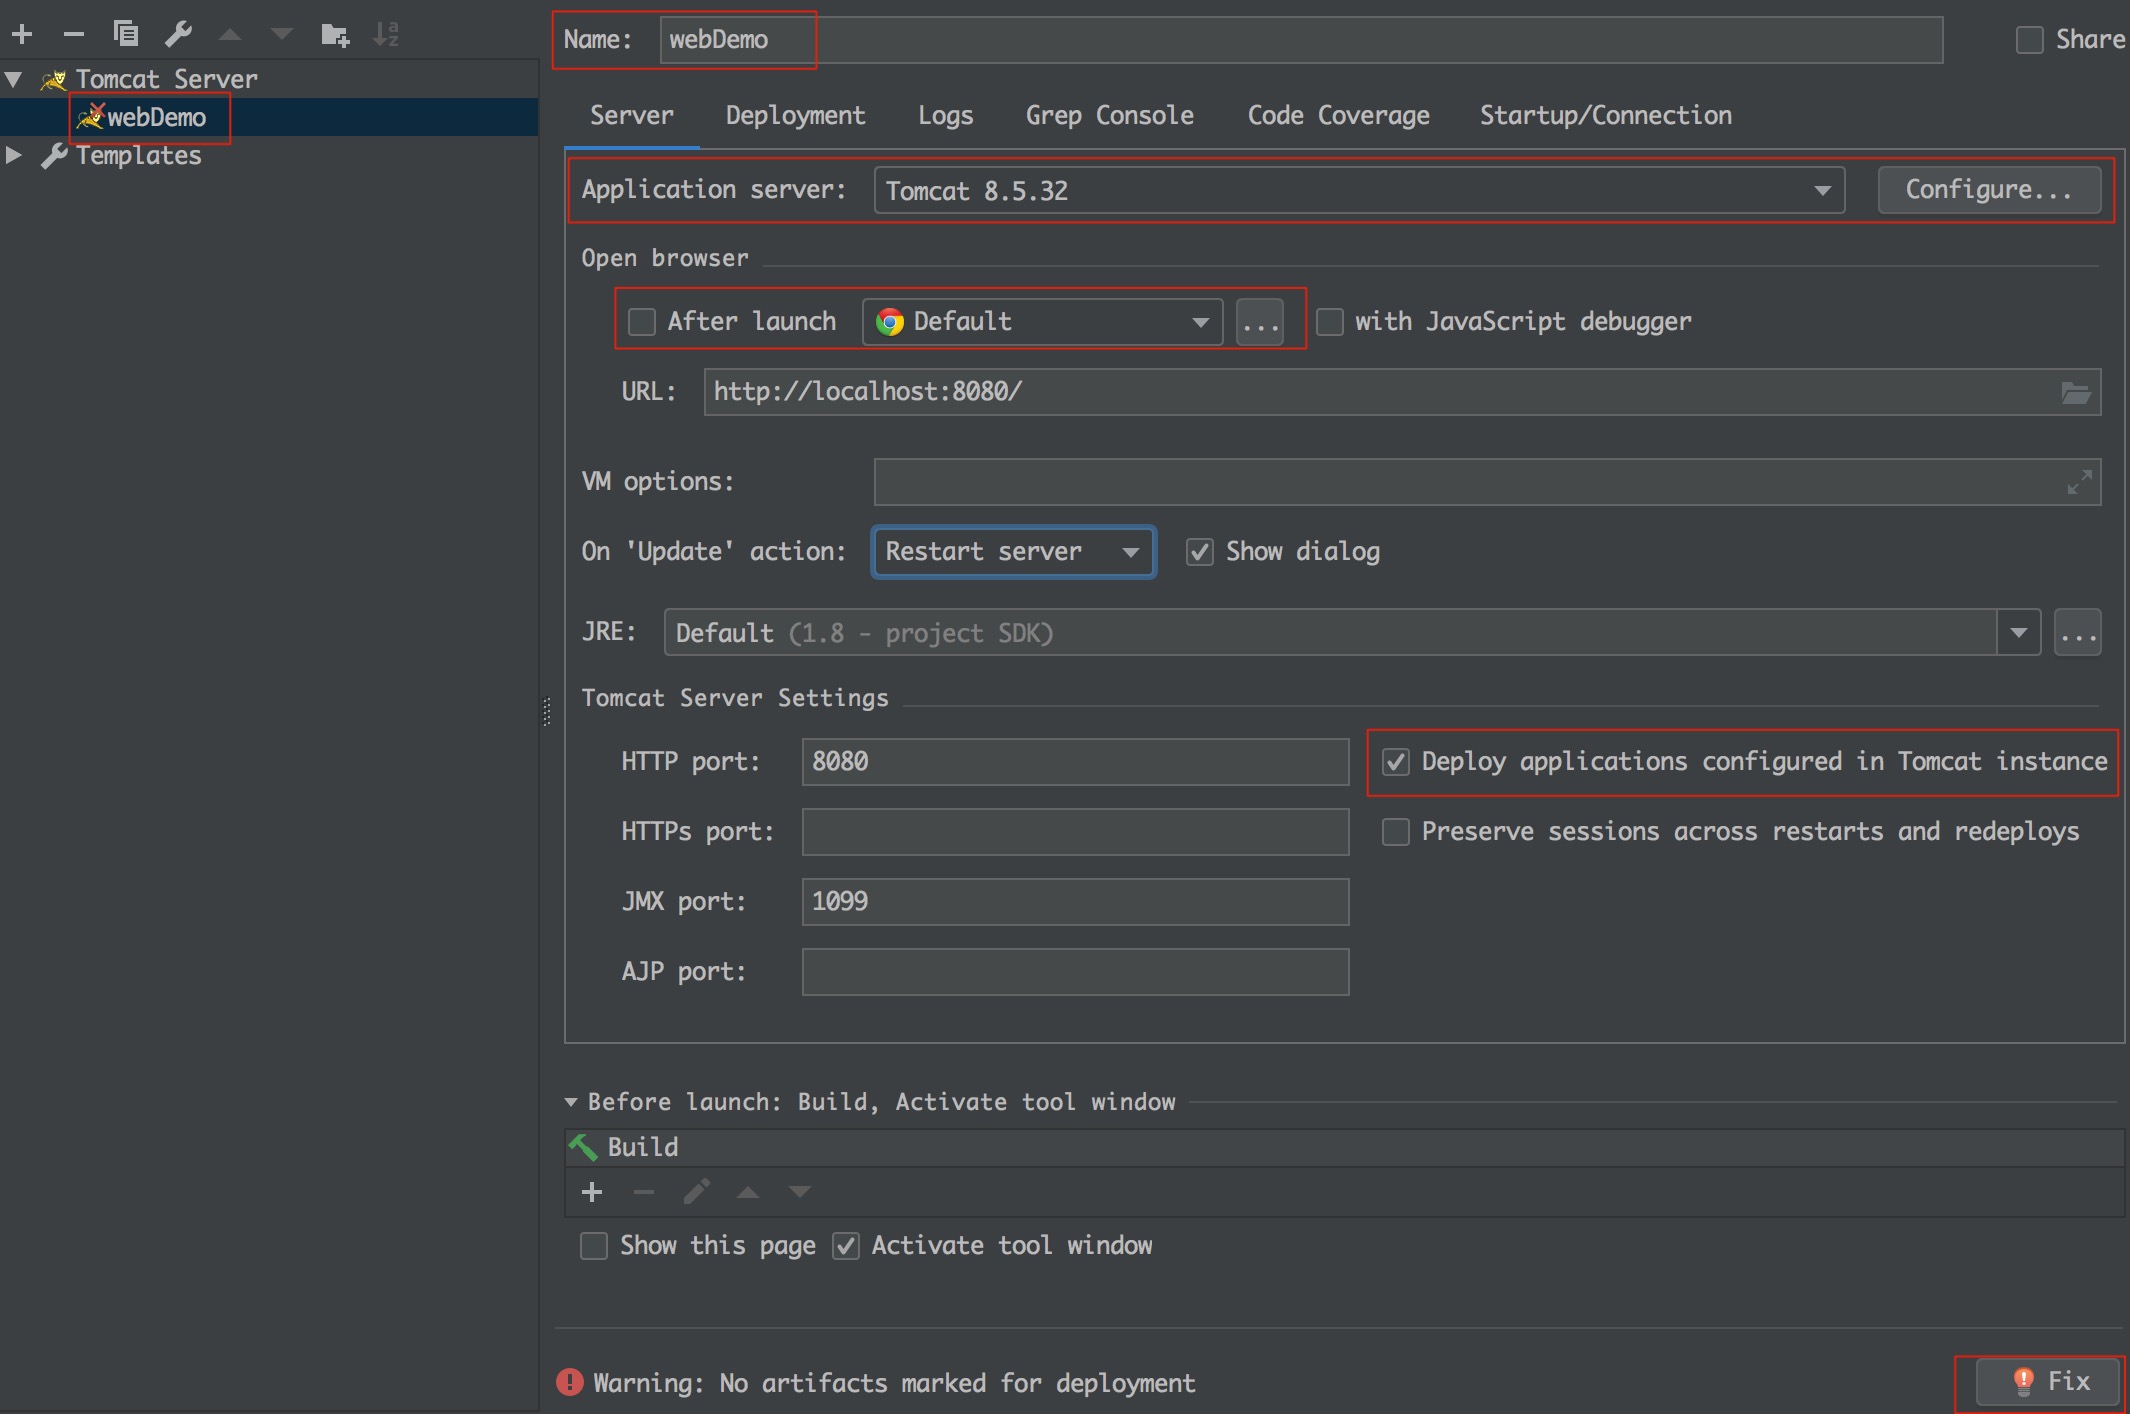Open the wrench edit-templates tool in the toolbar
The image size is (2130, 1414).
pyautogui.click(x=178, y=34)
